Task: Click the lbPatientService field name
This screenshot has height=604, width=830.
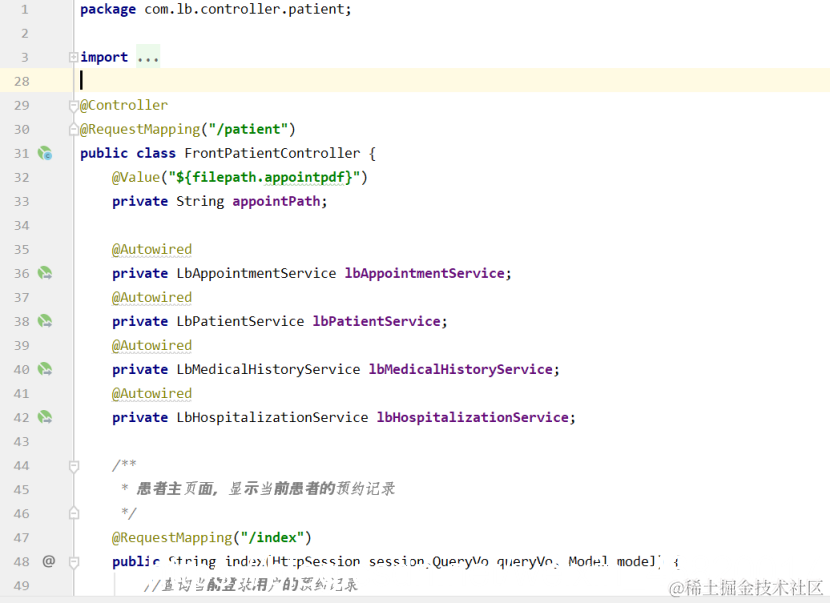Action: coord(376,321)
